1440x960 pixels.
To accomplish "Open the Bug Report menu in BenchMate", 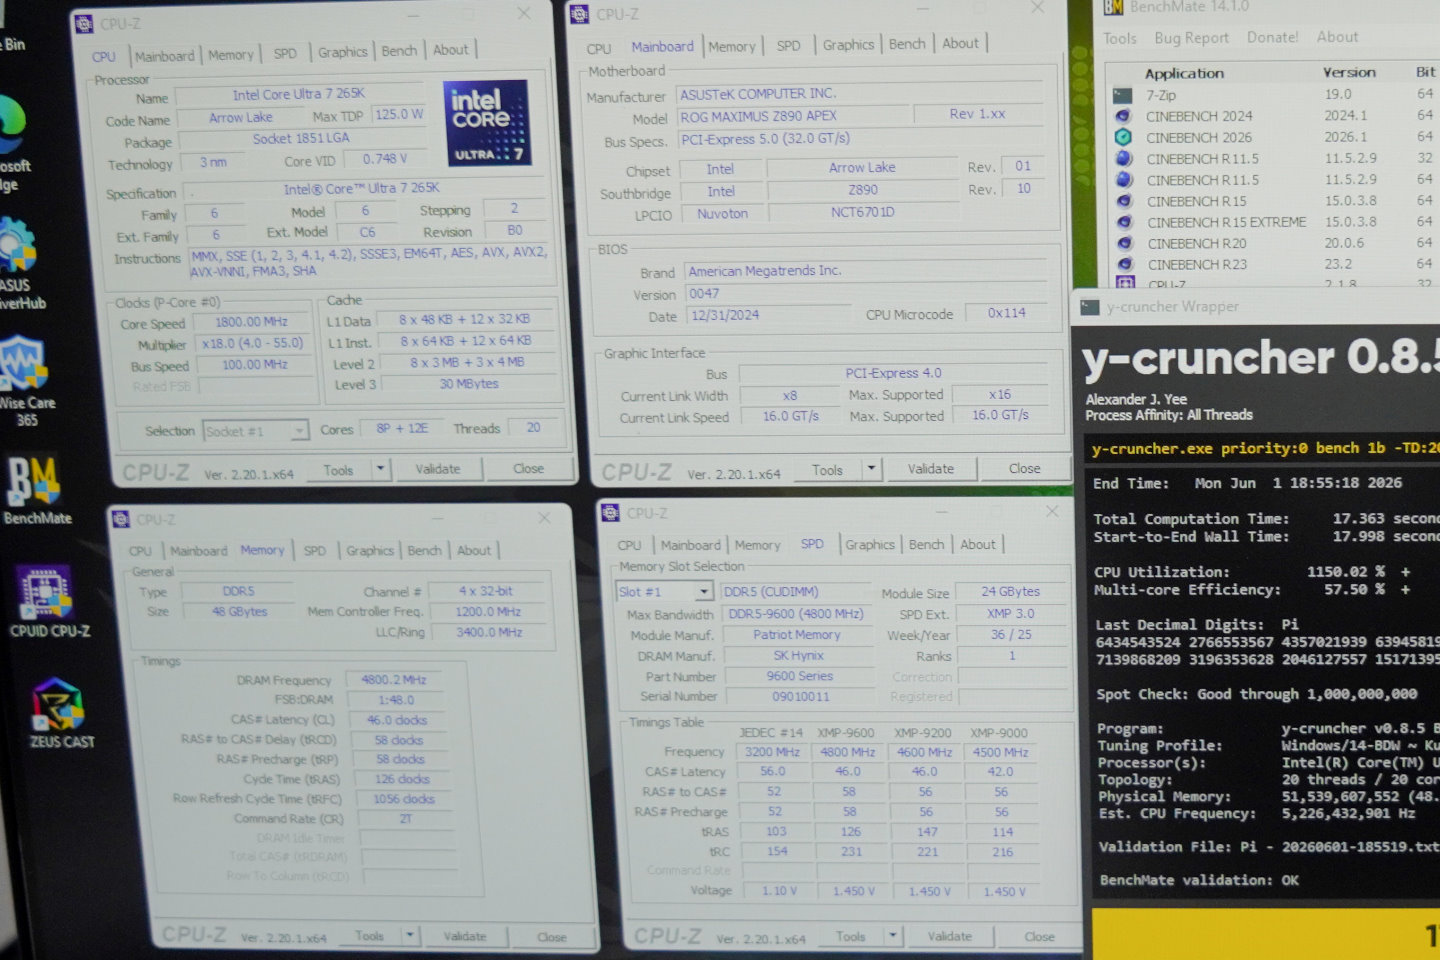I will [1191, 38].
